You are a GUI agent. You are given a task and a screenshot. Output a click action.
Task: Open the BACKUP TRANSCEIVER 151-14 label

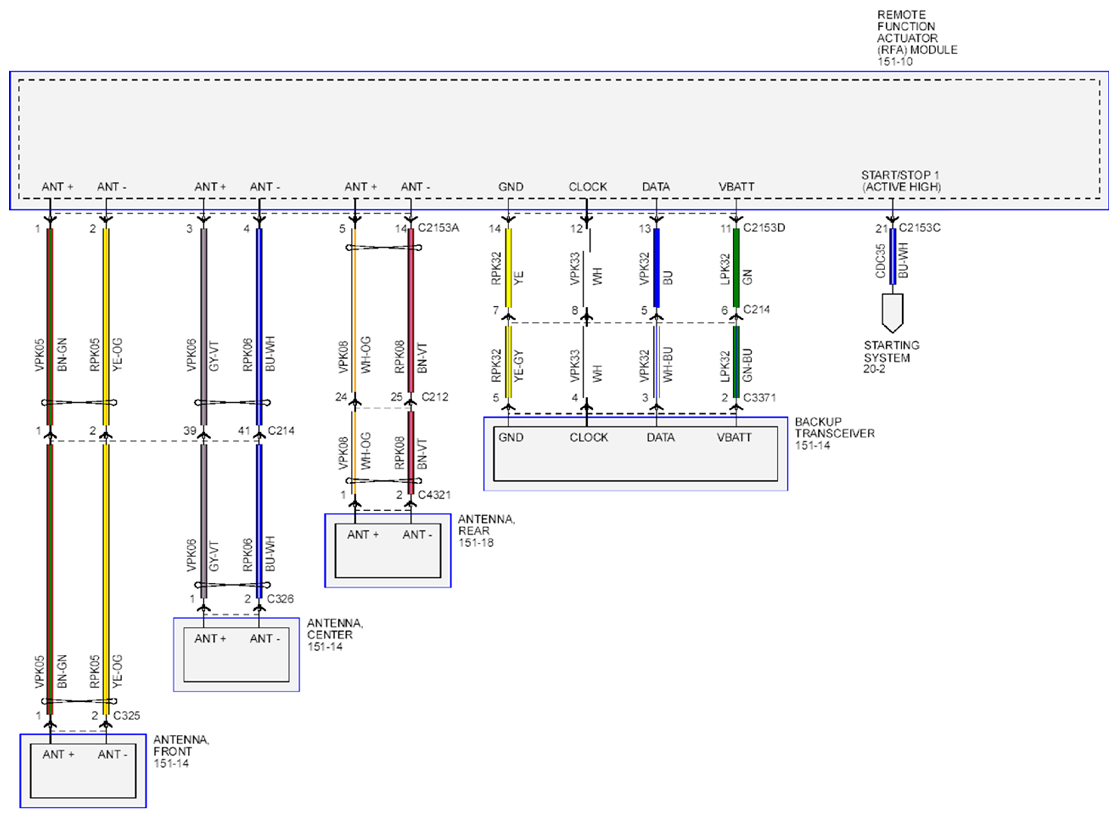[x=834, y=433]
